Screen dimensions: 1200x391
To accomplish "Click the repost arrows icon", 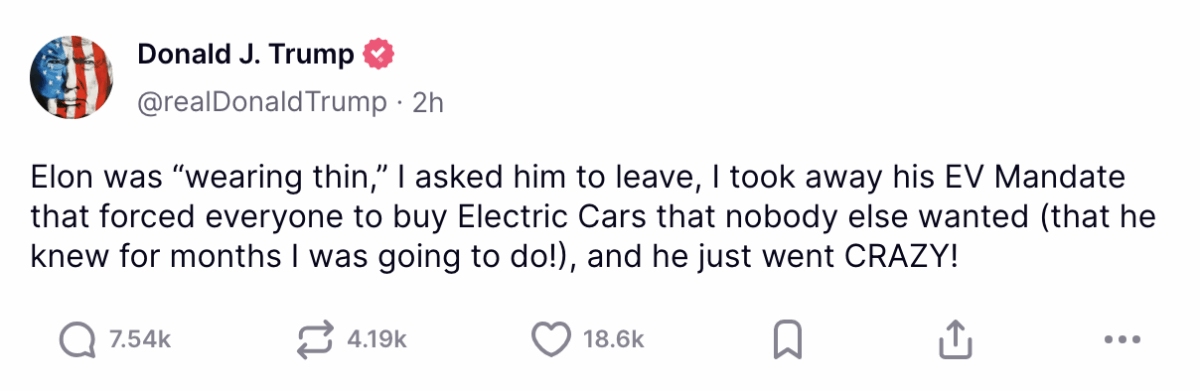I will click(x=316, y=339).
